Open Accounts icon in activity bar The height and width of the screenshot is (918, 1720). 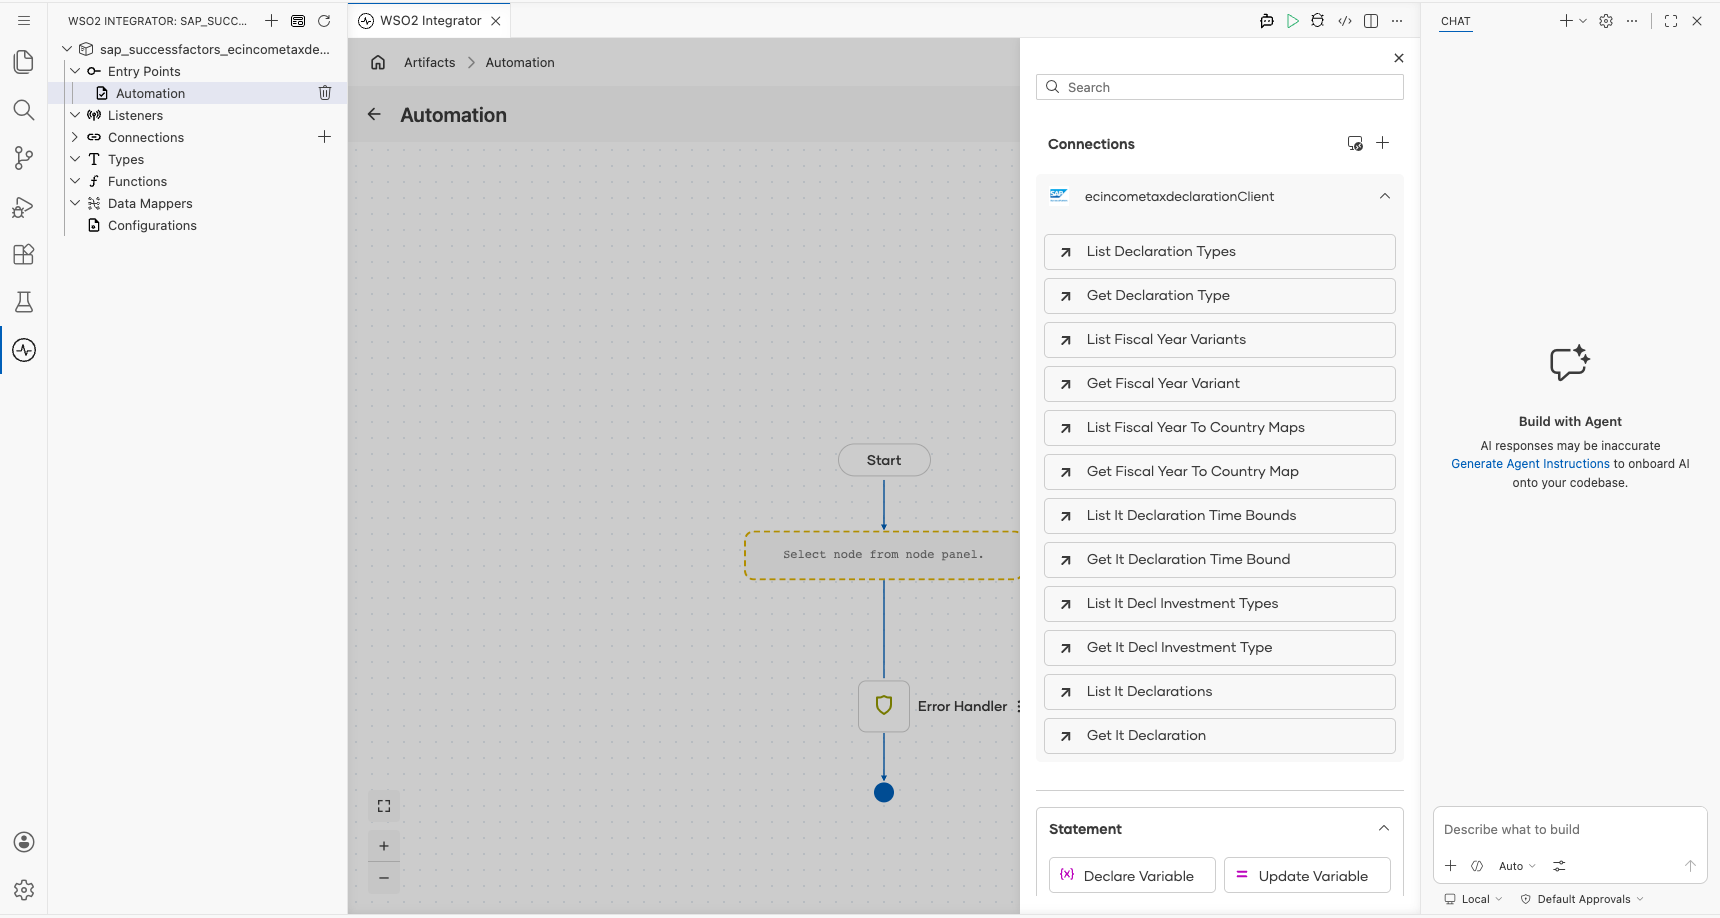[24, 842]
